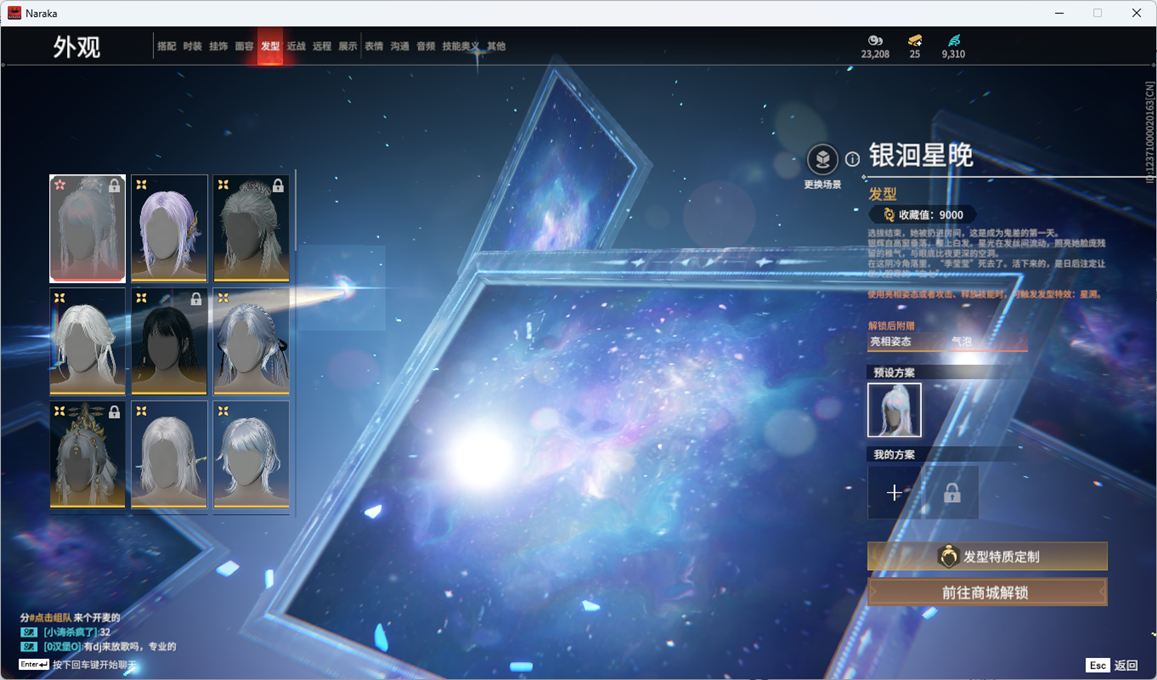Viewport: 1157px width, 680px height.
Task: Click the 外观 page title
Action: tap(77, 47)
